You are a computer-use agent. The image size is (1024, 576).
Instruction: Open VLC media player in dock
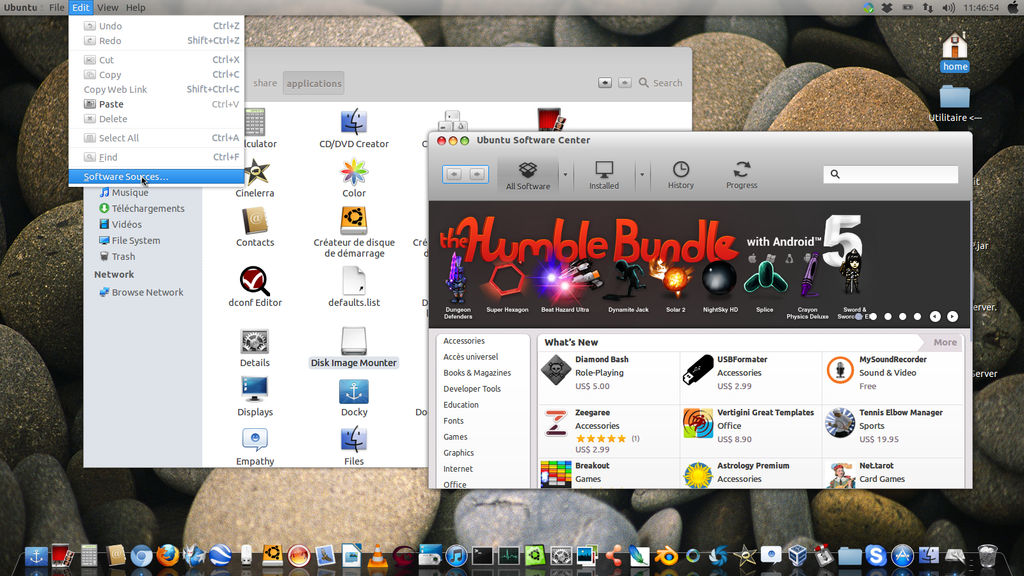(x=377, y=556)
